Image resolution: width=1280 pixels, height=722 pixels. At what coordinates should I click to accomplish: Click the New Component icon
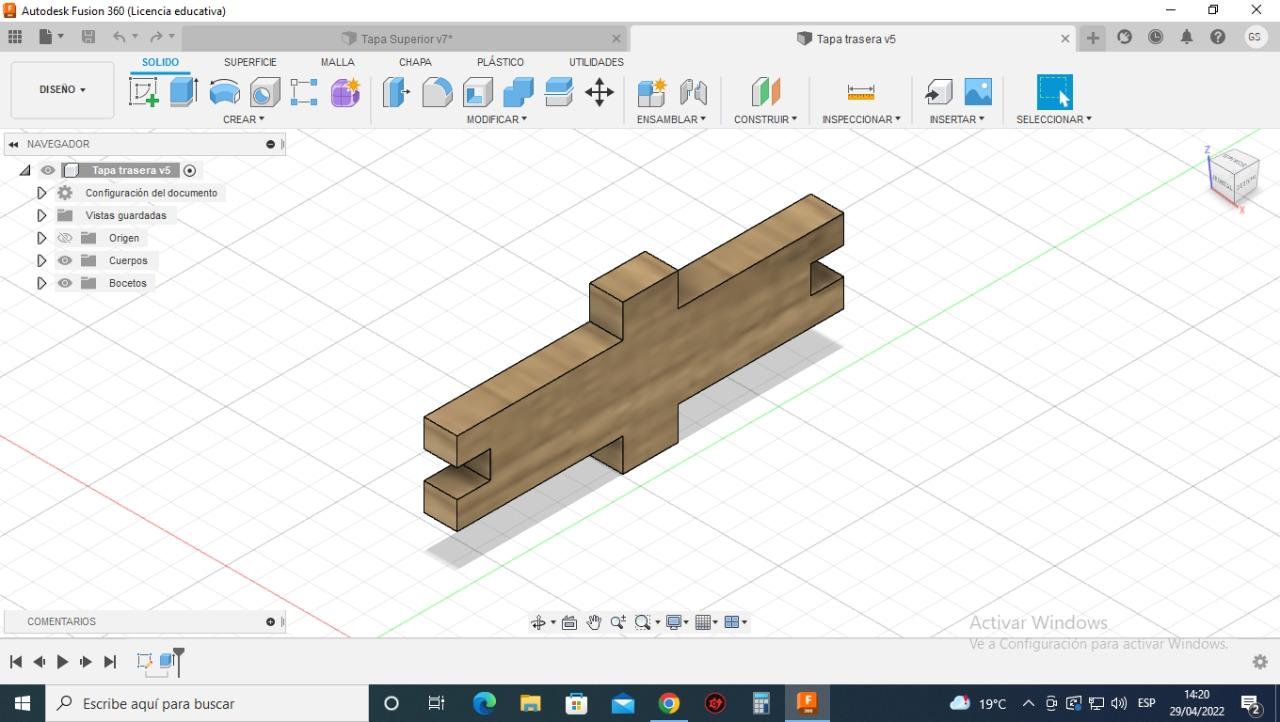coord(652,92)
